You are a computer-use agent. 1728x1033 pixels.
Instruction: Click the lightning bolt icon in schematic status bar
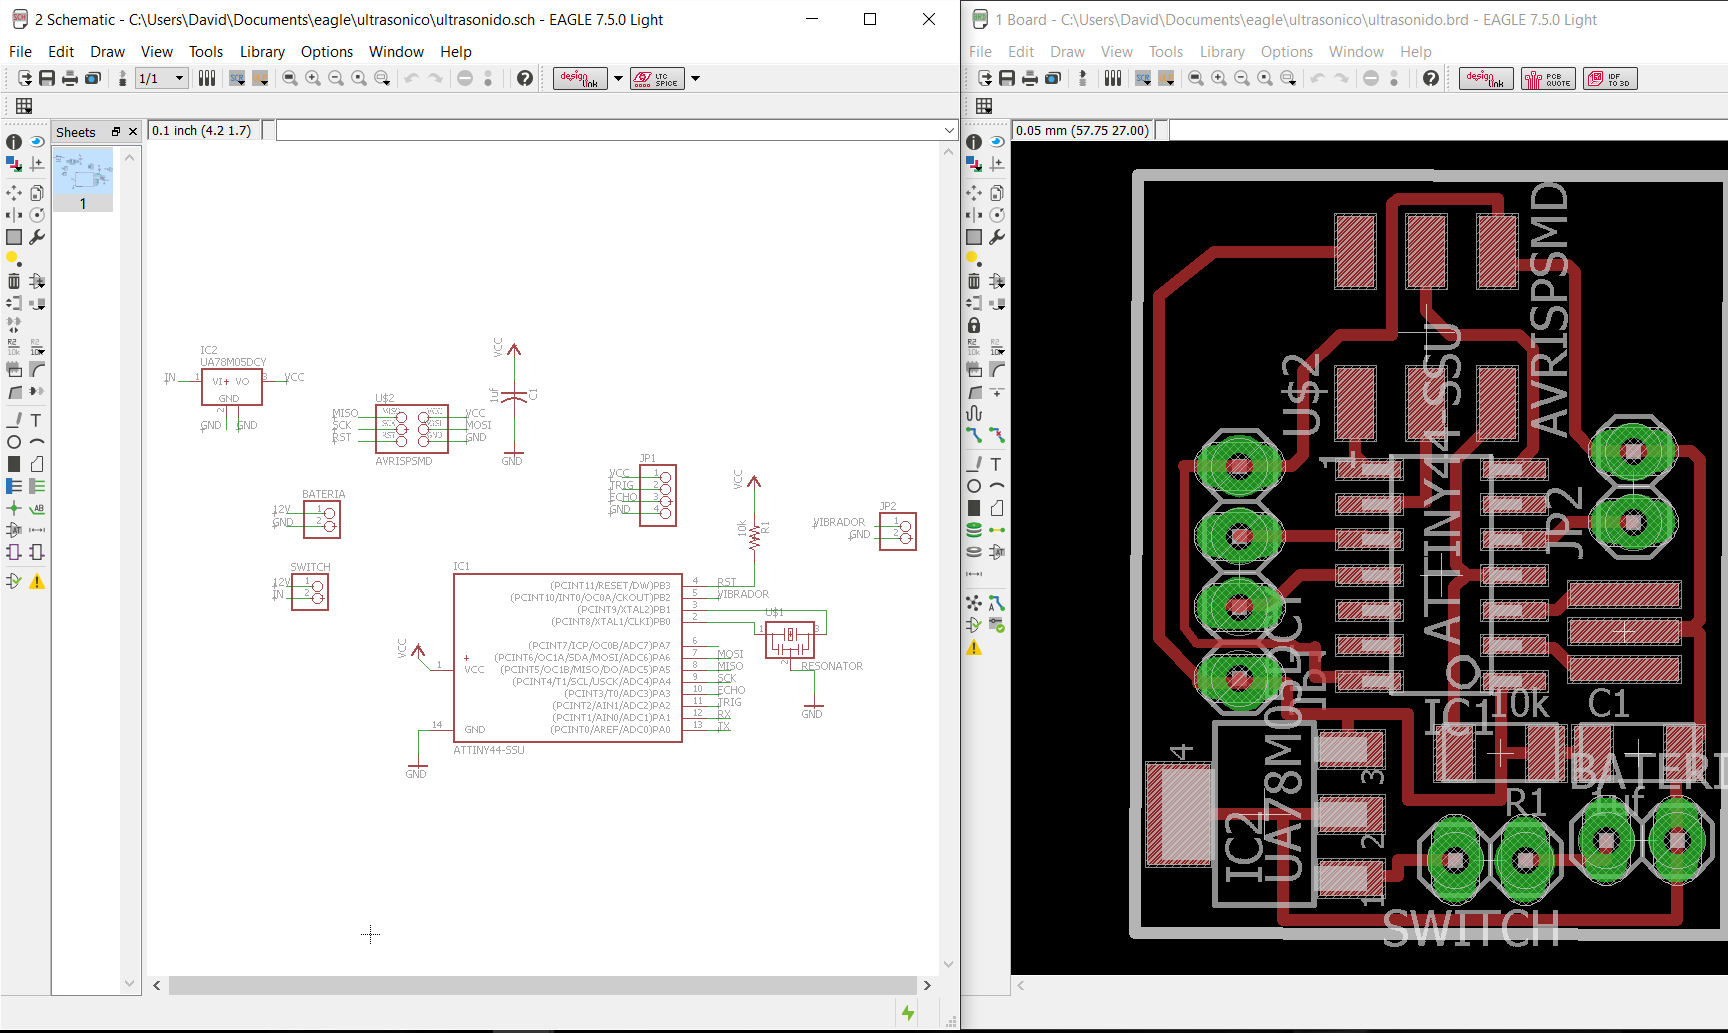[908, 1013]
